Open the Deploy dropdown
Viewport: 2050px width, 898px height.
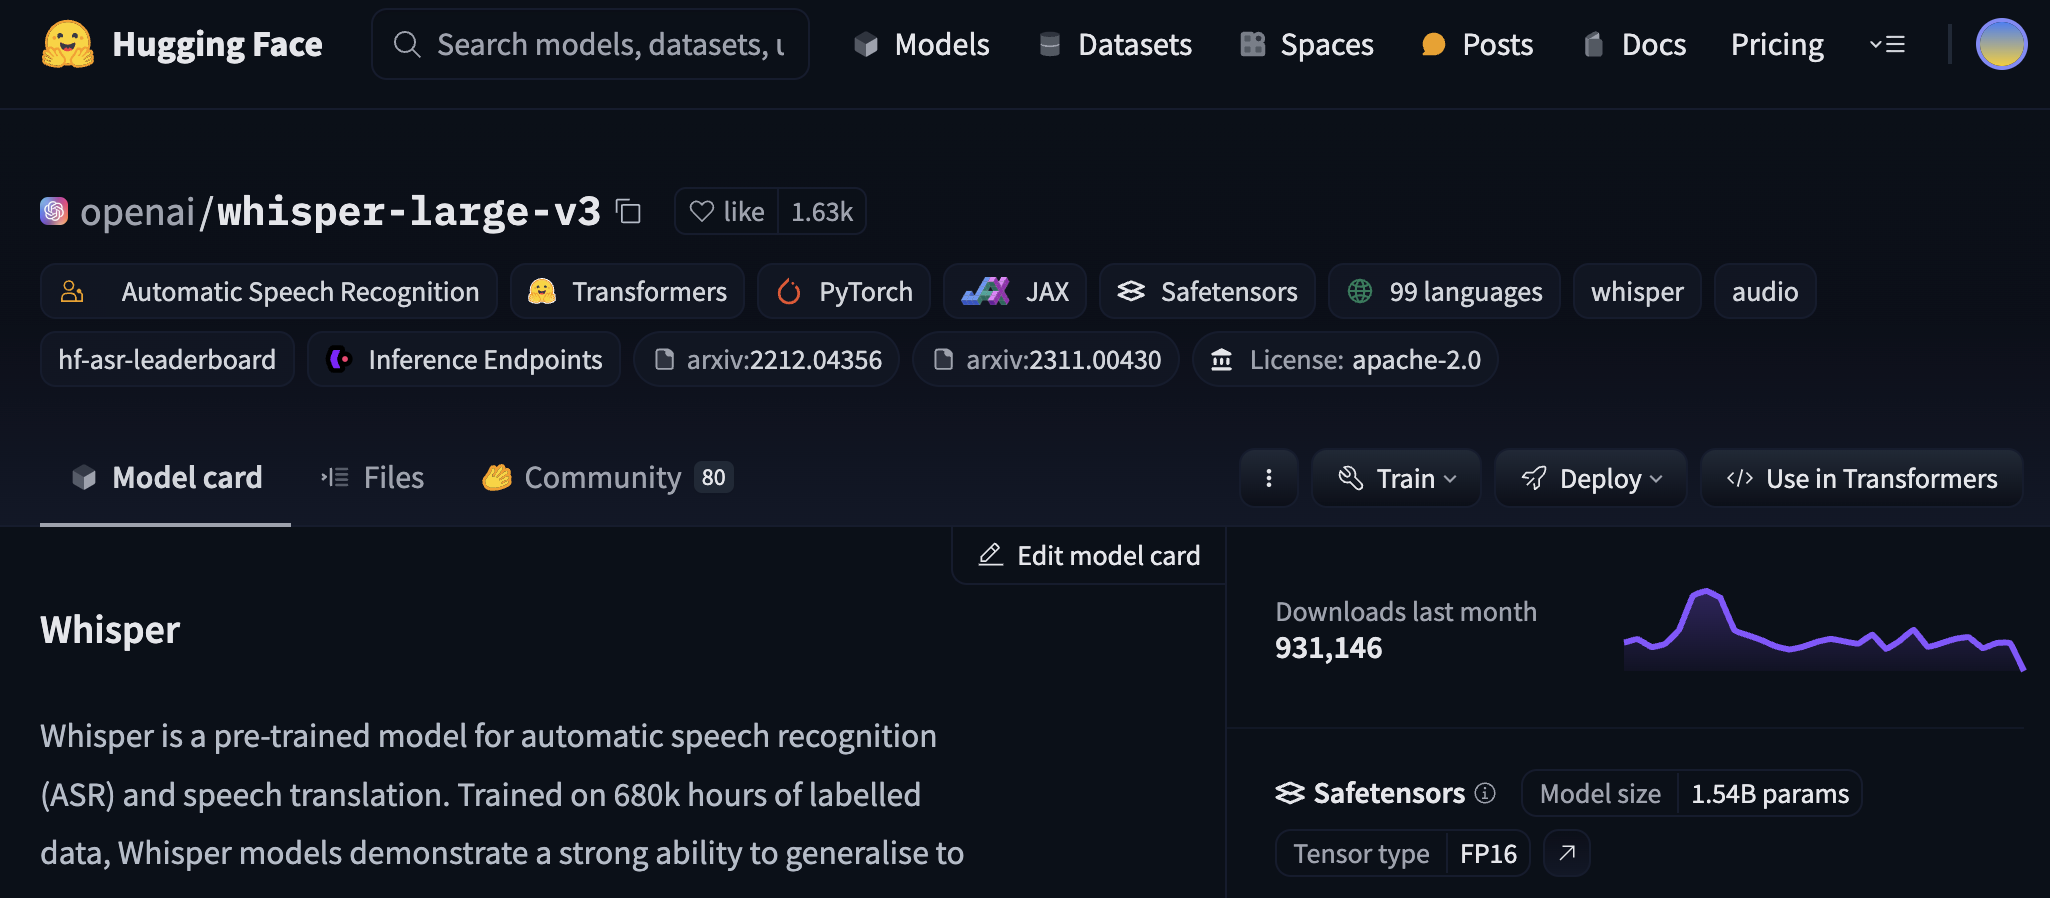pos(1591,478)
